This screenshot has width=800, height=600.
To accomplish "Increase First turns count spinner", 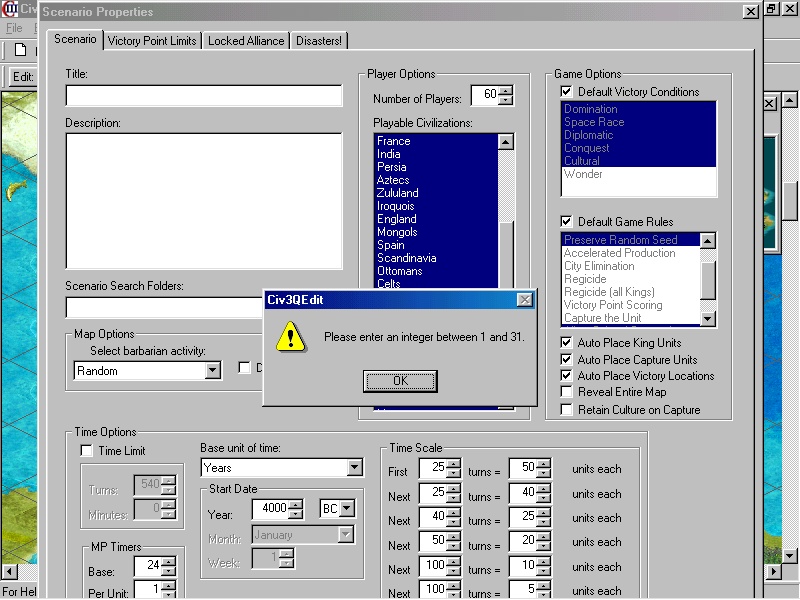I will tap(454, 464).
